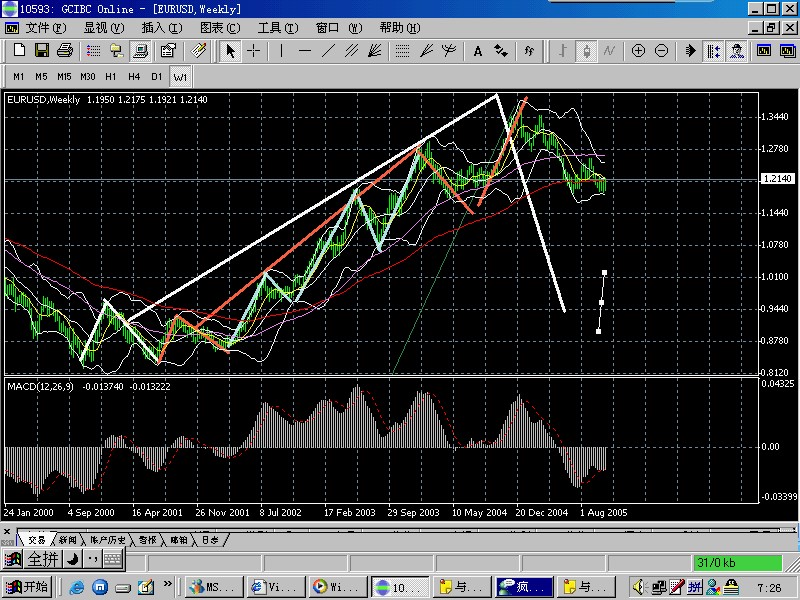Screen dimensions: 800x600
Task: Switch to the 新闻 terminal tab
Action: (x=68, y=540)
